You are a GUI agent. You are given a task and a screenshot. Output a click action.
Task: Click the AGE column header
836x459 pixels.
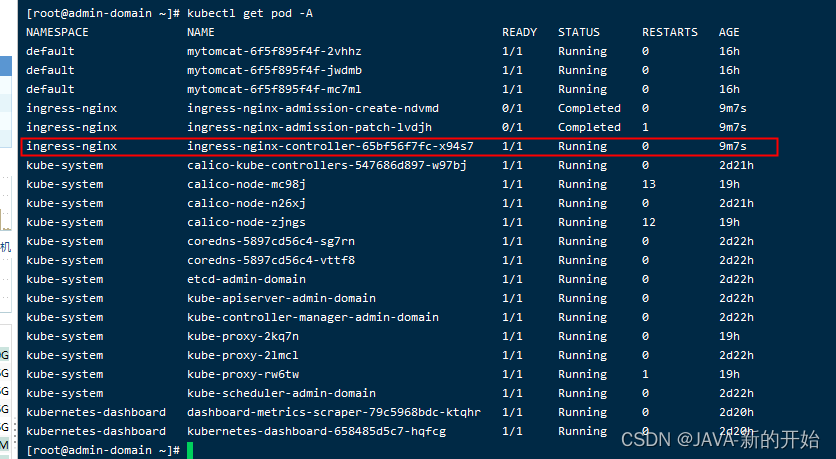tap(729, 32)
